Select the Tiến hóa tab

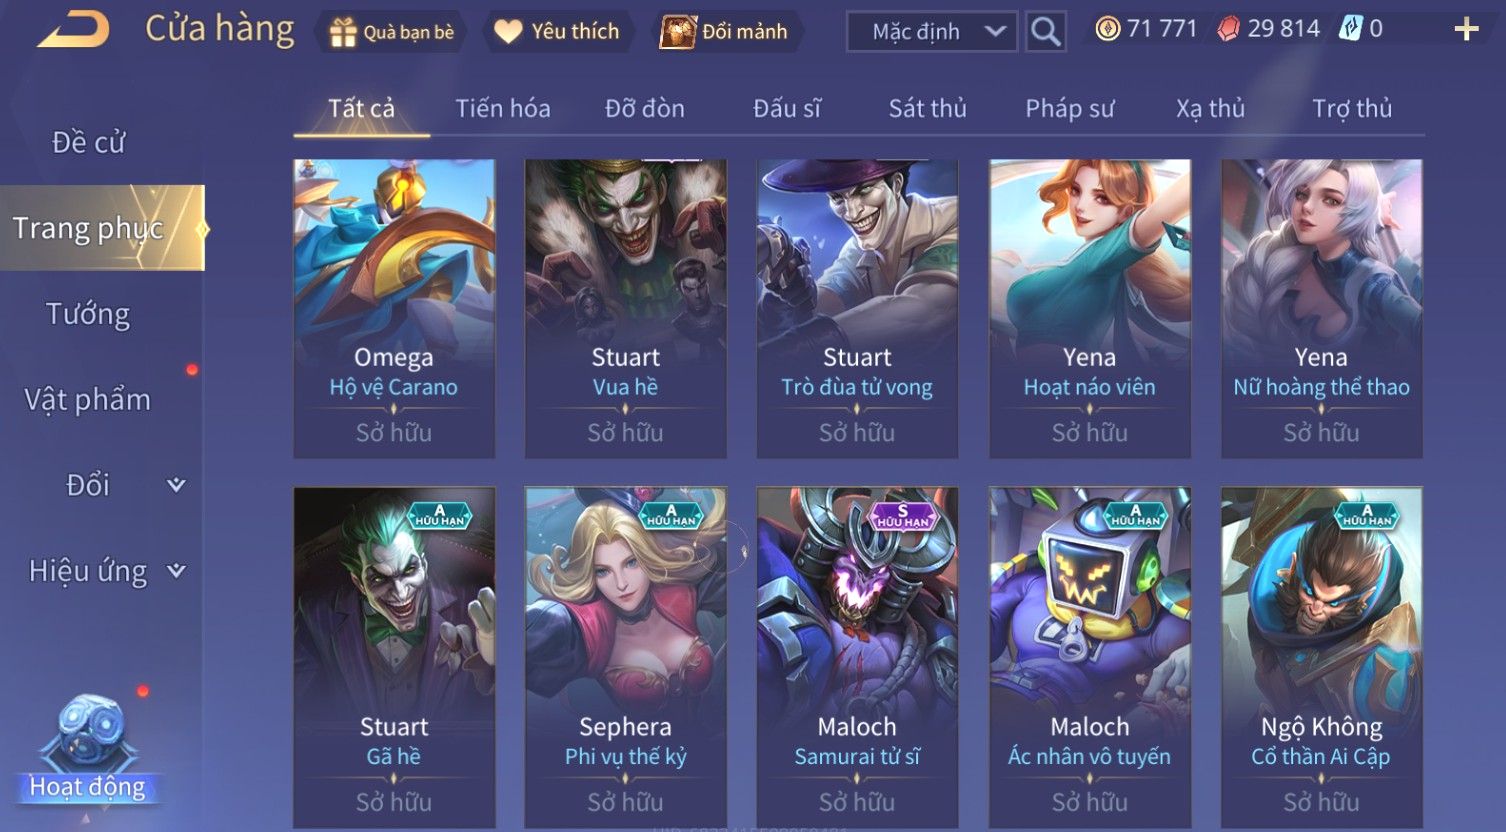click(x=503, y=108)
